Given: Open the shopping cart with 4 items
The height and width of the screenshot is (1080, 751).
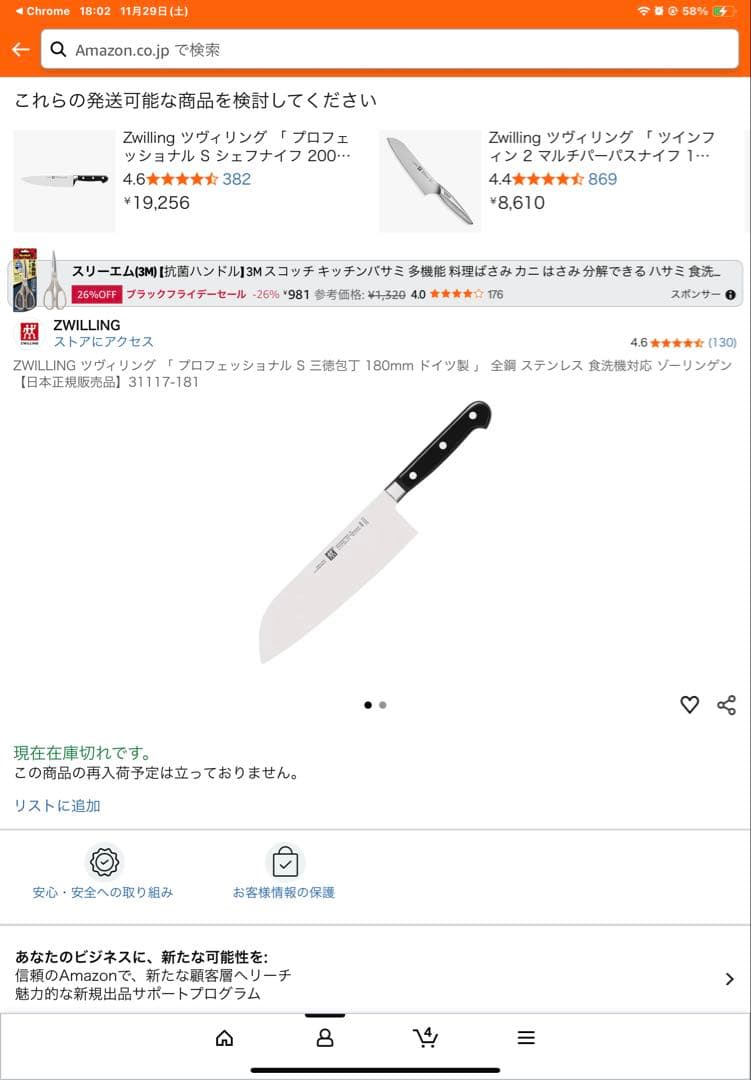Looking at the screenshot, I should click(x=425, y=1037).
